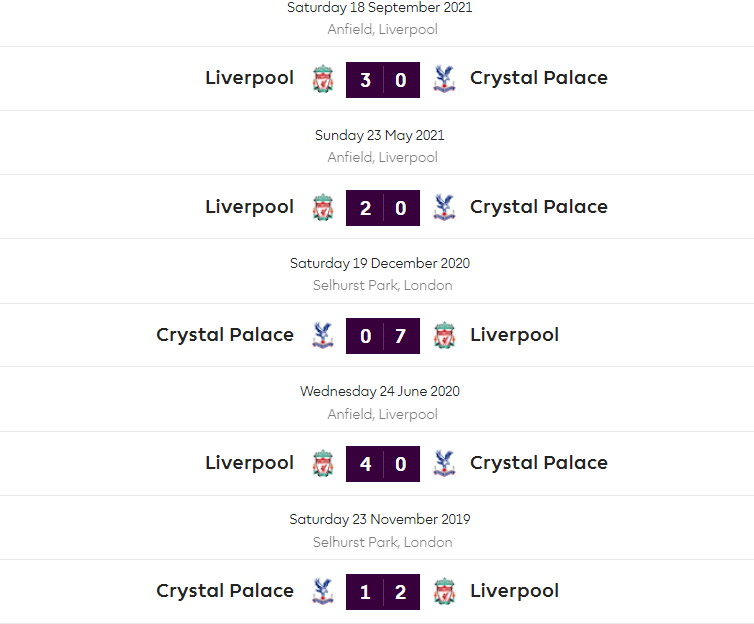Click Liverpool crest in 18 September 2021 match
This screenshot has height=624, width=754.
coord(323,79)
